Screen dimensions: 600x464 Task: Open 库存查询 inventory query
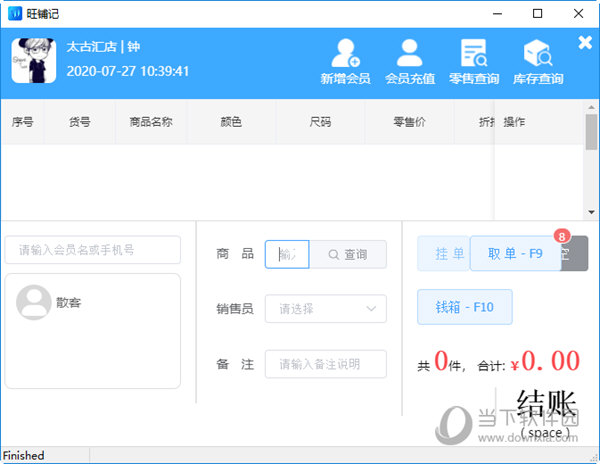[x=538, y=62]
